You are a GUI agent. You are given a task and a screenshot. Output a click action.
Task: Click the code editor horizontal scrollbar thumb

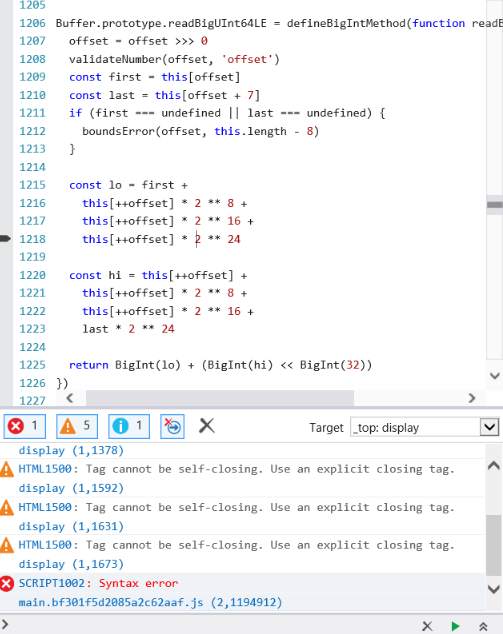point(220,398)
